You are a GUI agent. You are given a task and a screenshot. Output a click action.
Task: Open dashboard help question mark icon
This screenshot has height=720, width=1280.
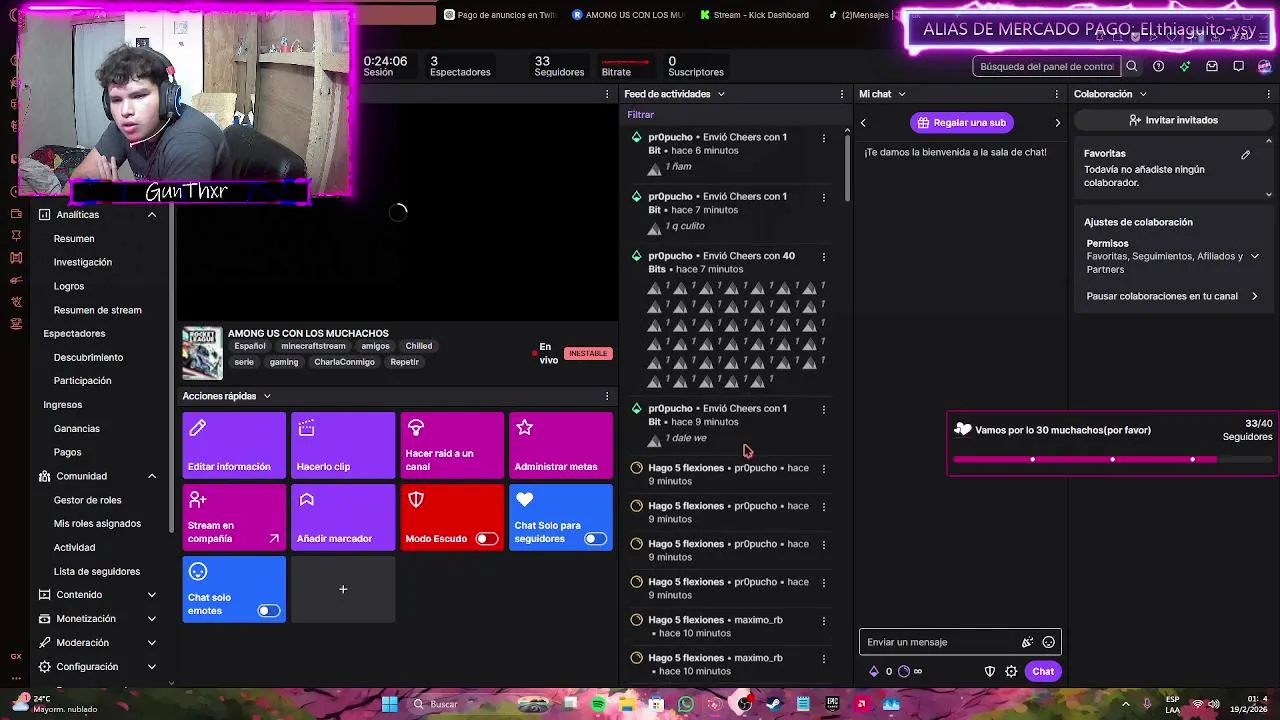1158,66
